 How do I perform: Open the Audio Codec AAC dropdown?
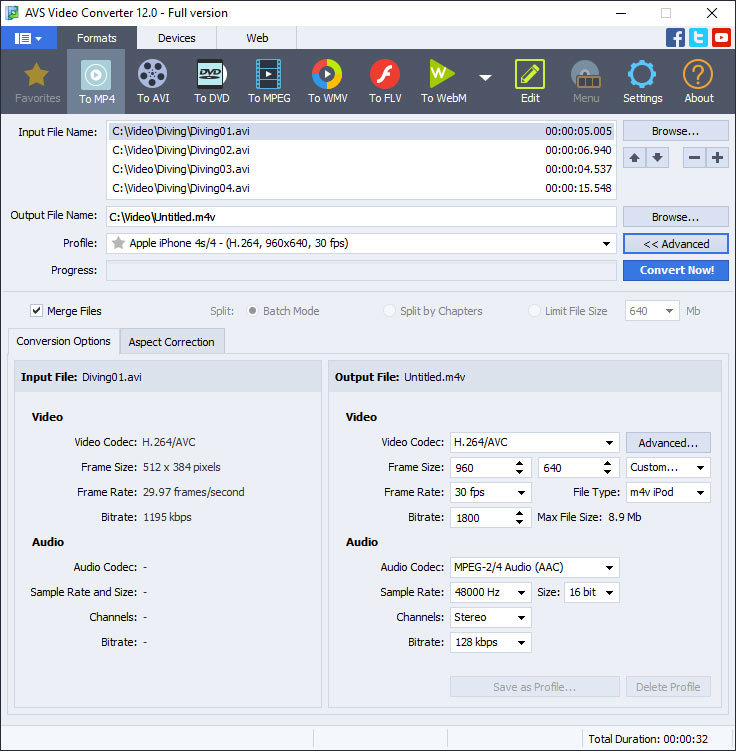pyautogui.click(x=534, y=568)
